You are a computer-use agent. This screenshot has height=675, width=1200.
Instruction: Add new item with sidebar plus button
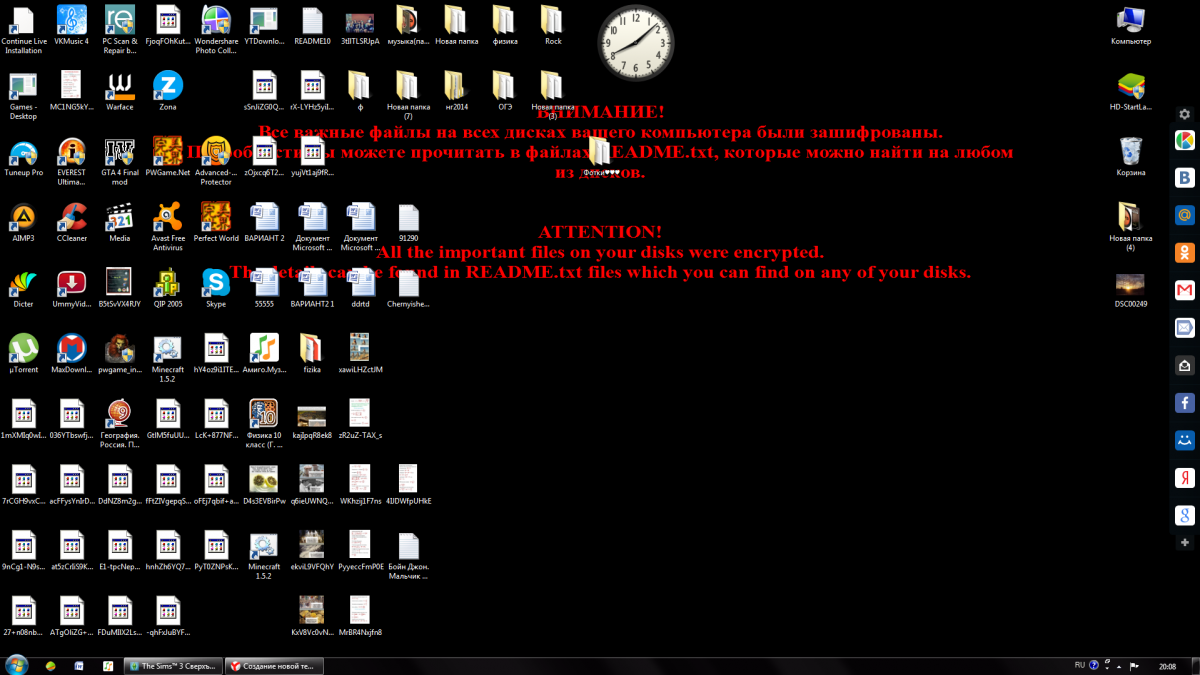(x=1185, y=543)
